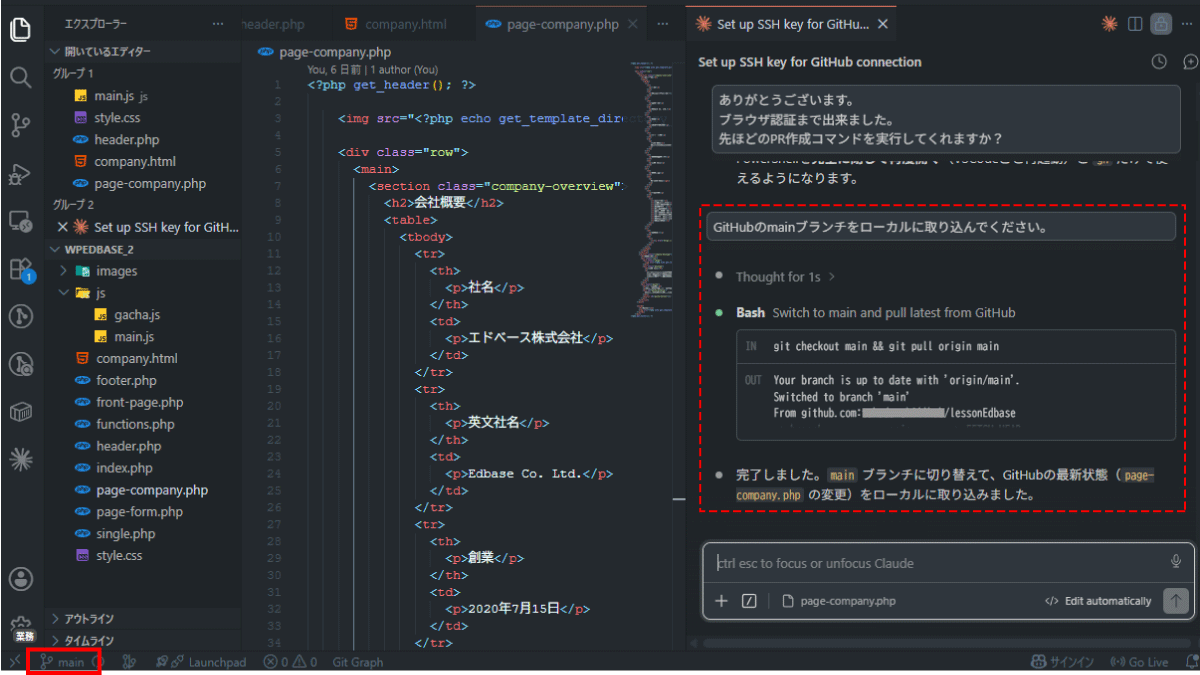Open Git Graph from status bar
The image size is (1200, 675).
pyautogui.click(x=357, y=662)
